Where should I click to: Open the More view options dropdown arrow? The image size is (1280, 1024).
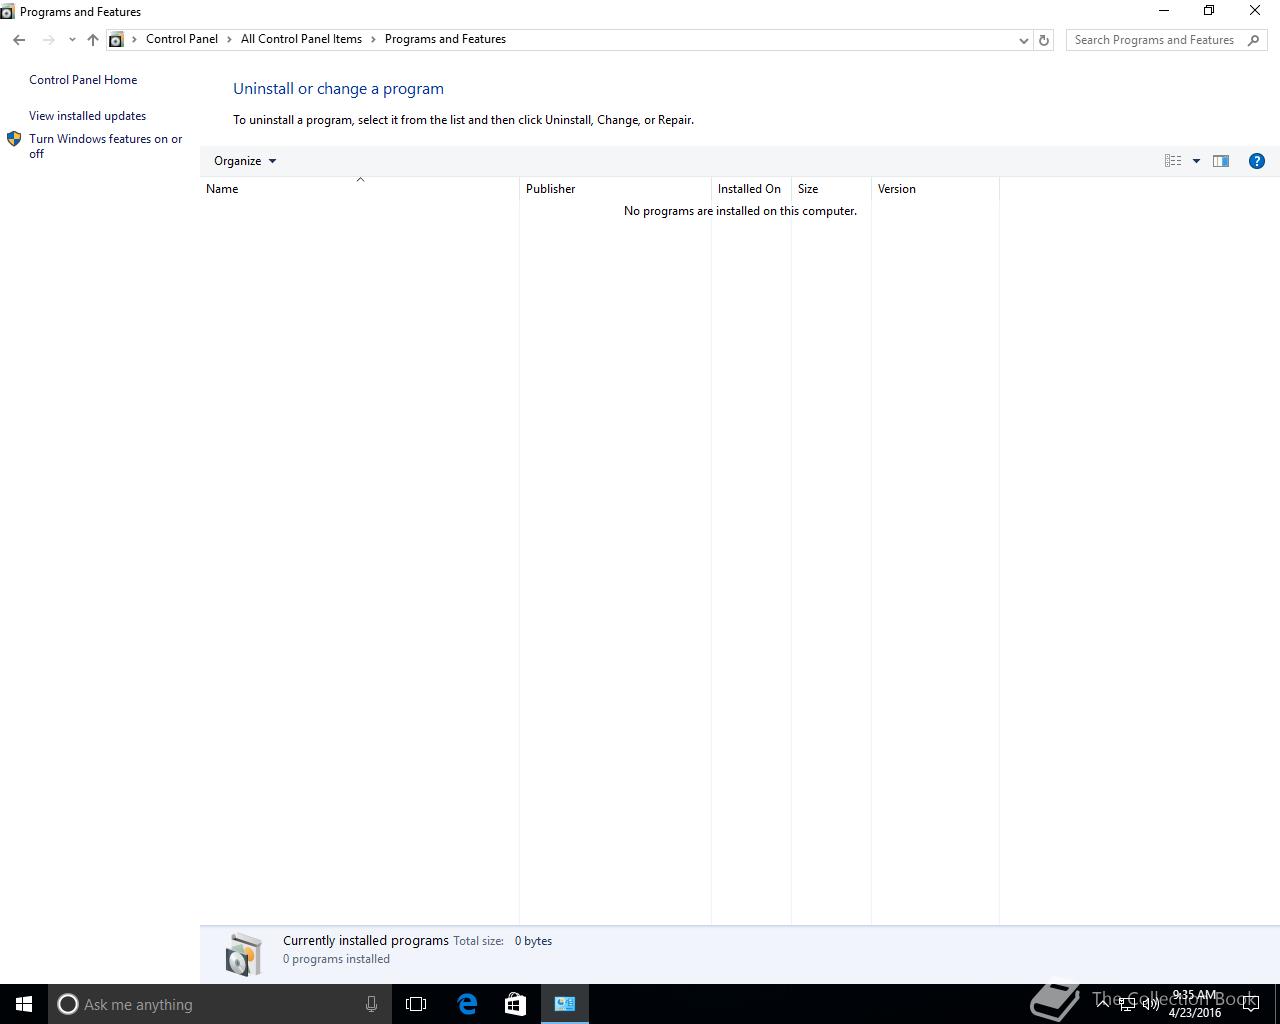[1196, 161]
